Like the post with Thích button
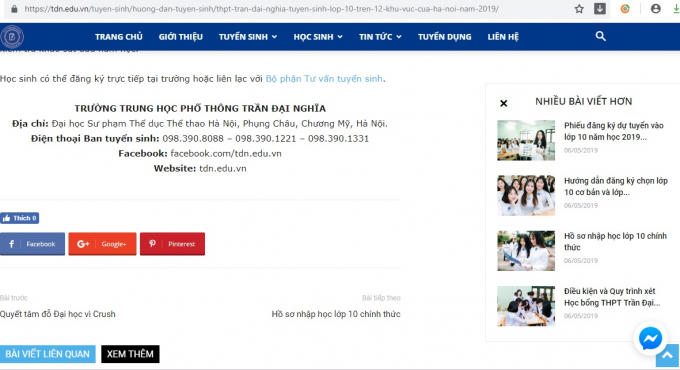The height and width of the screenshot is (370, 680). pos(20,218)
